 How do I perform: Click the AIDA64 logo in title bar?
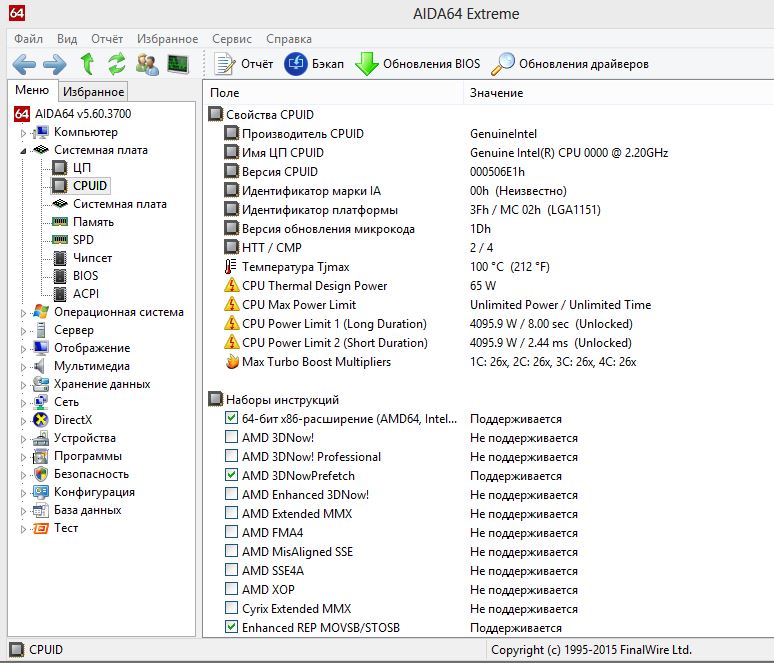[x=17, y=13]
